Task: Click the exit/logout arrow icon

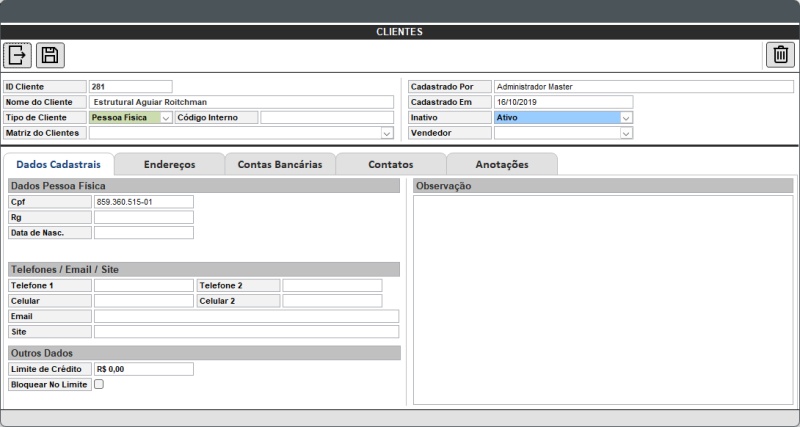Action: [x=18, y=56]
